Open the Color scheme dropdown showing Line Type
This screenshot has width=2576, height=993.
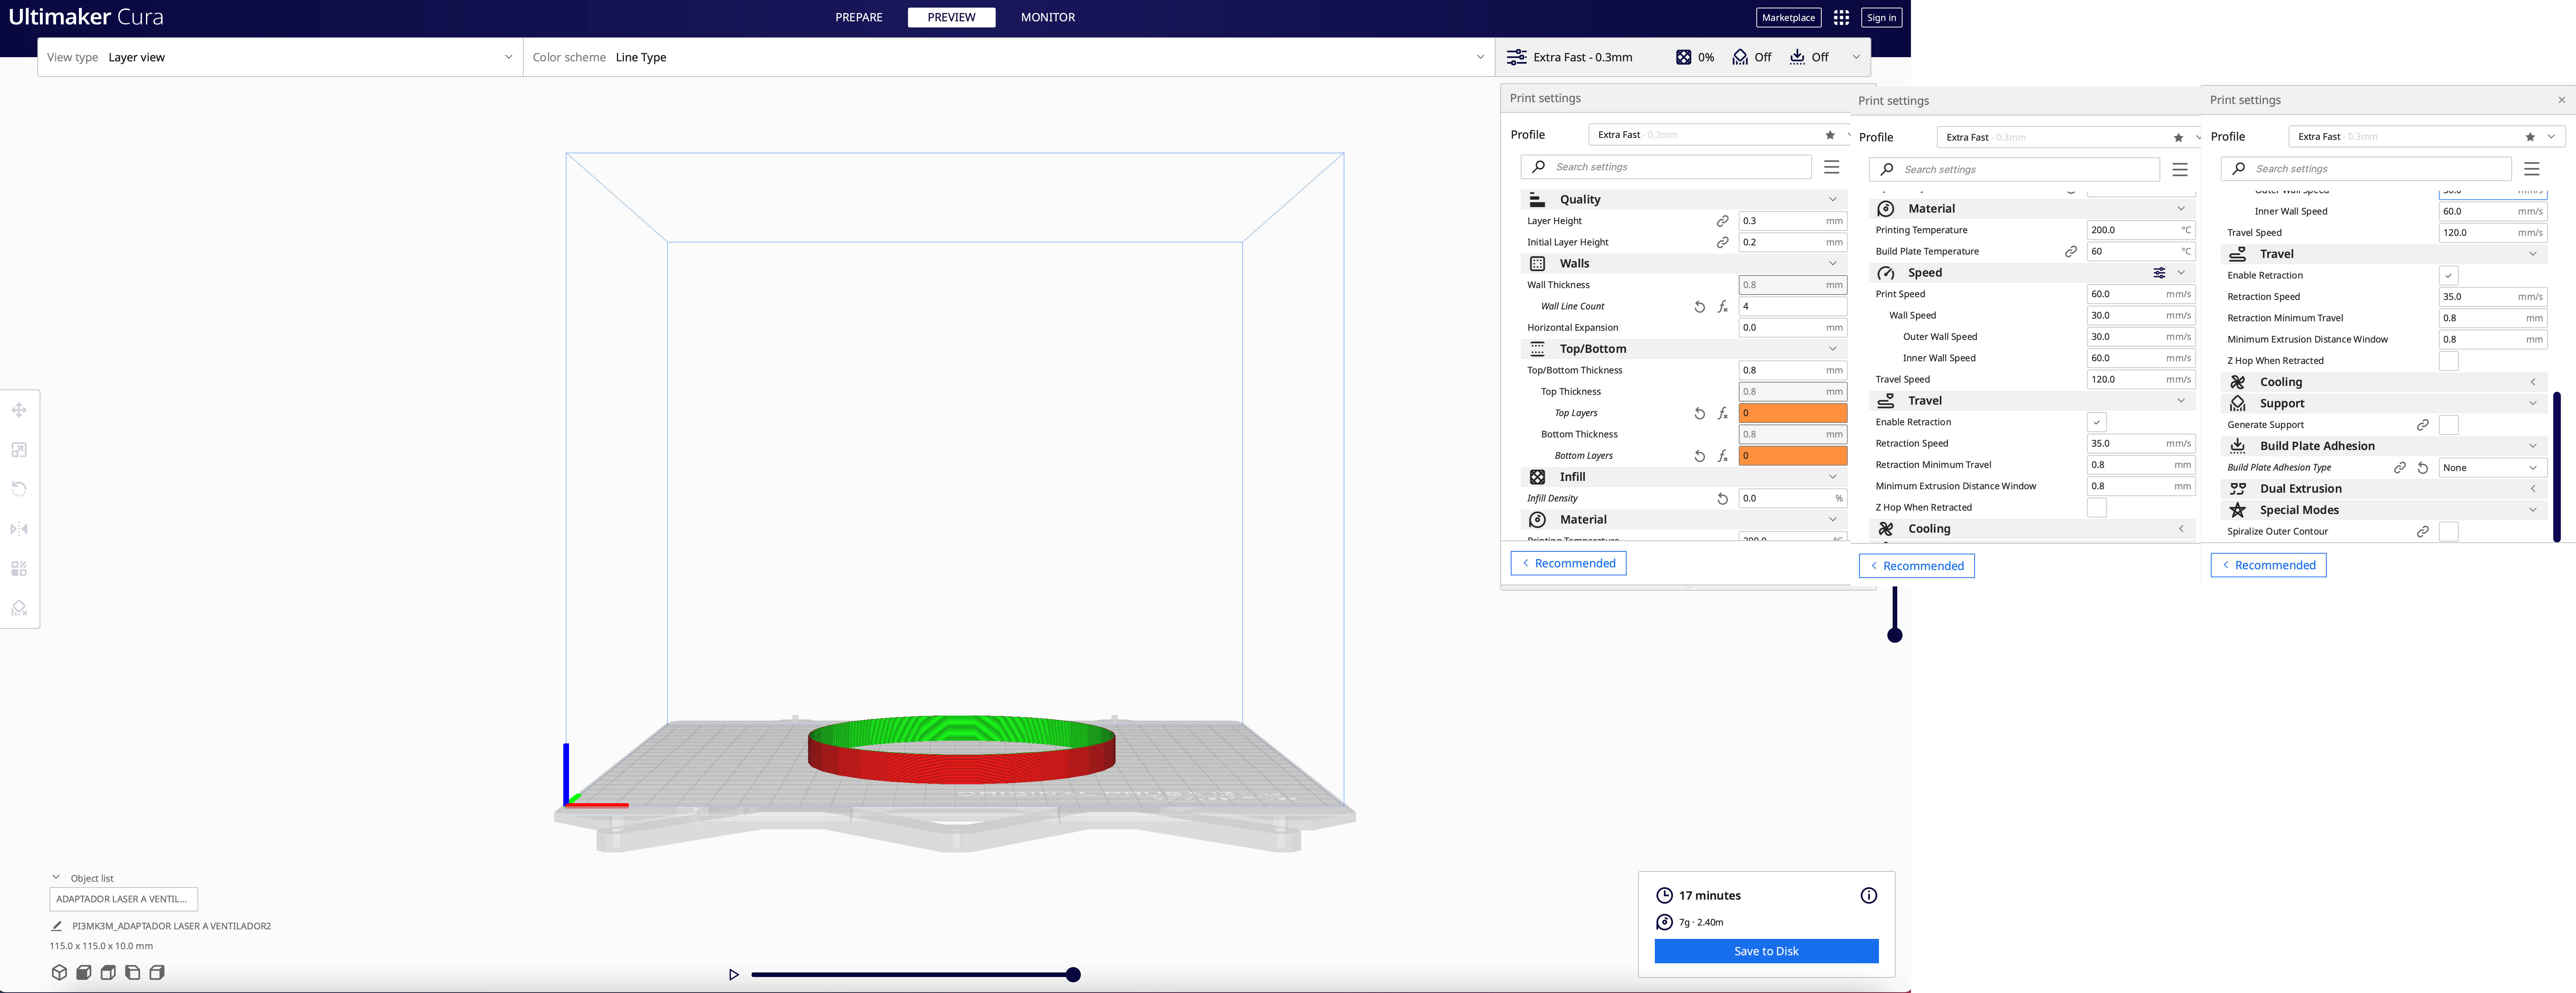[x=1008, y=57]
